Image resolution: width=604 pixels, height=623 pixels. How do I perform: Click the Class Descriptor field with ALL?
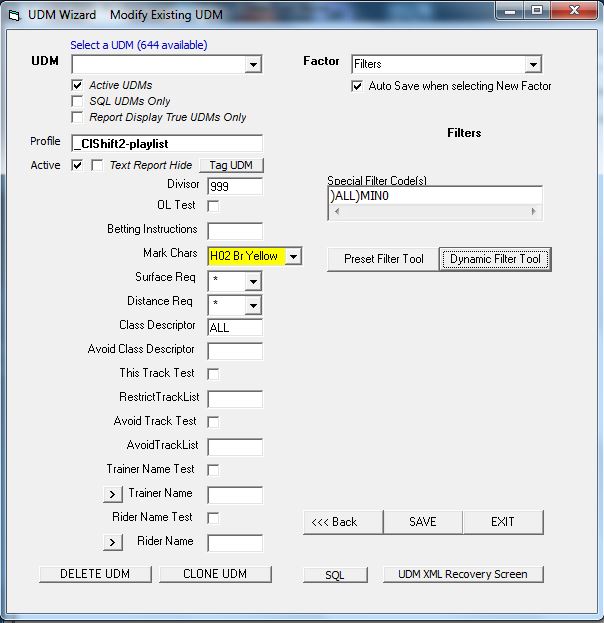tap(235, 328)
